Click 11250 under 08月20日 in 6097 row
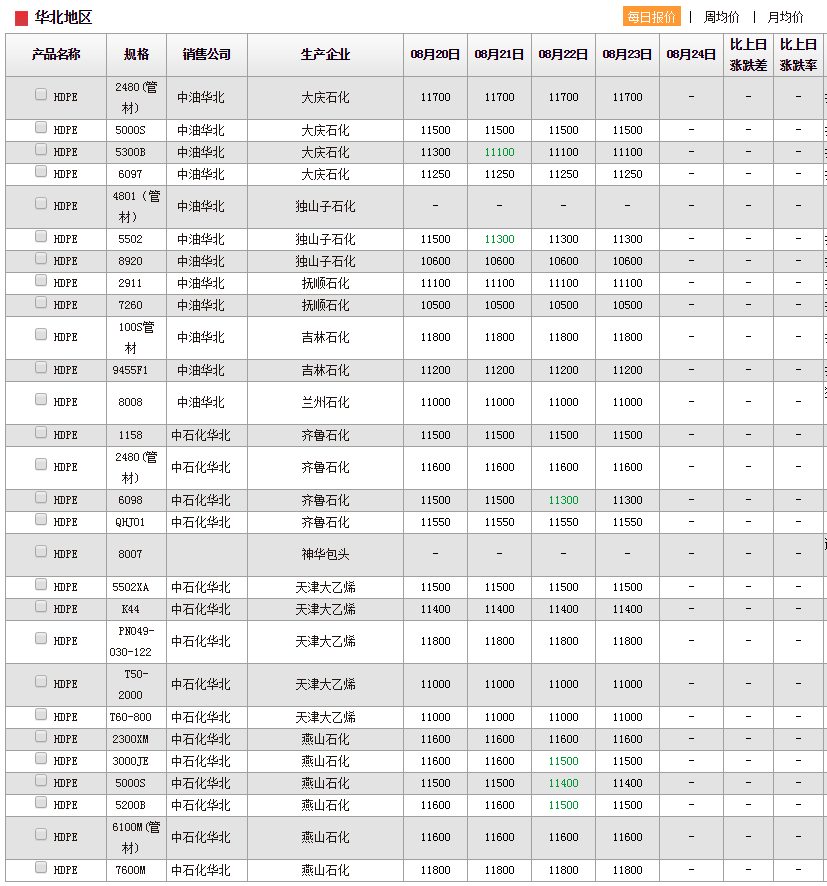This screenshot has width=827, height=886. click(435, 175)
